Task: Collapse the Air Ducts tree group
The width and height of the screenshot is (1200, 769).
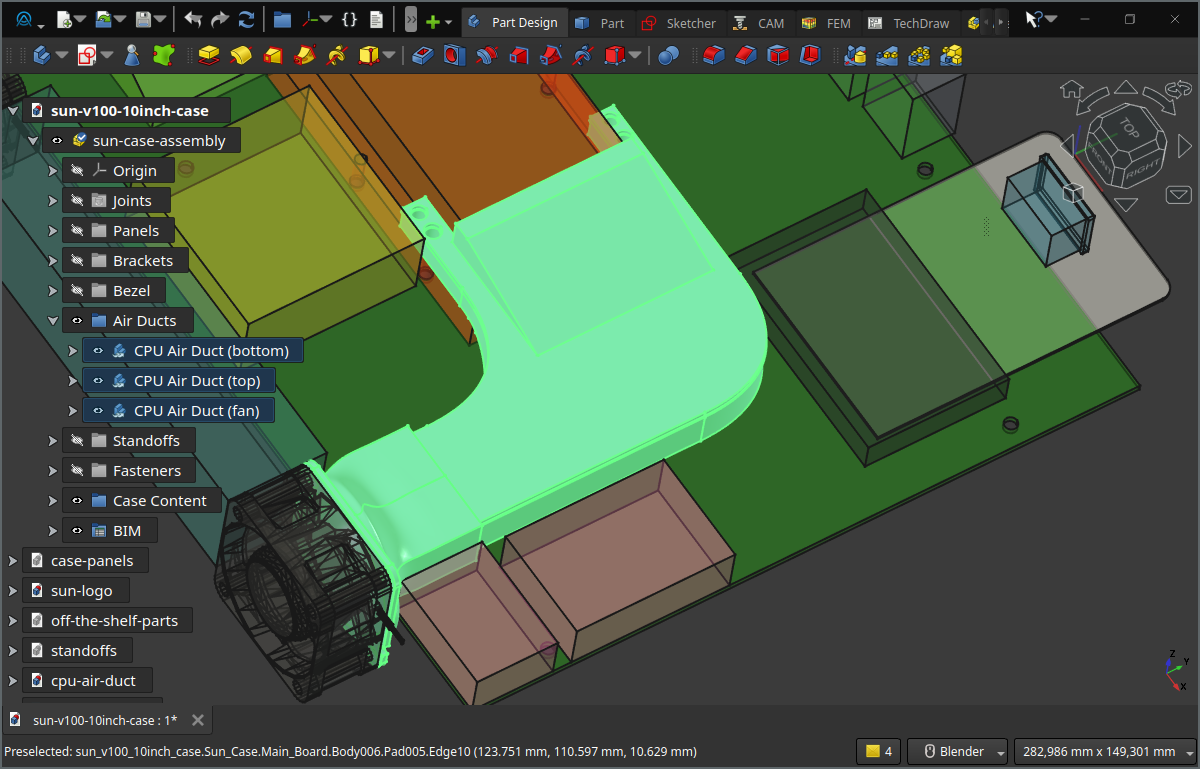Action: point(53,321)
